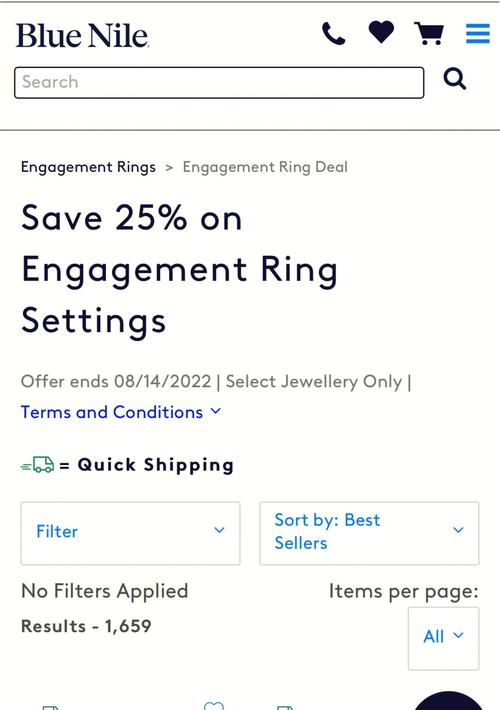Tap the heart icon on first product

(x=214, y=706)
